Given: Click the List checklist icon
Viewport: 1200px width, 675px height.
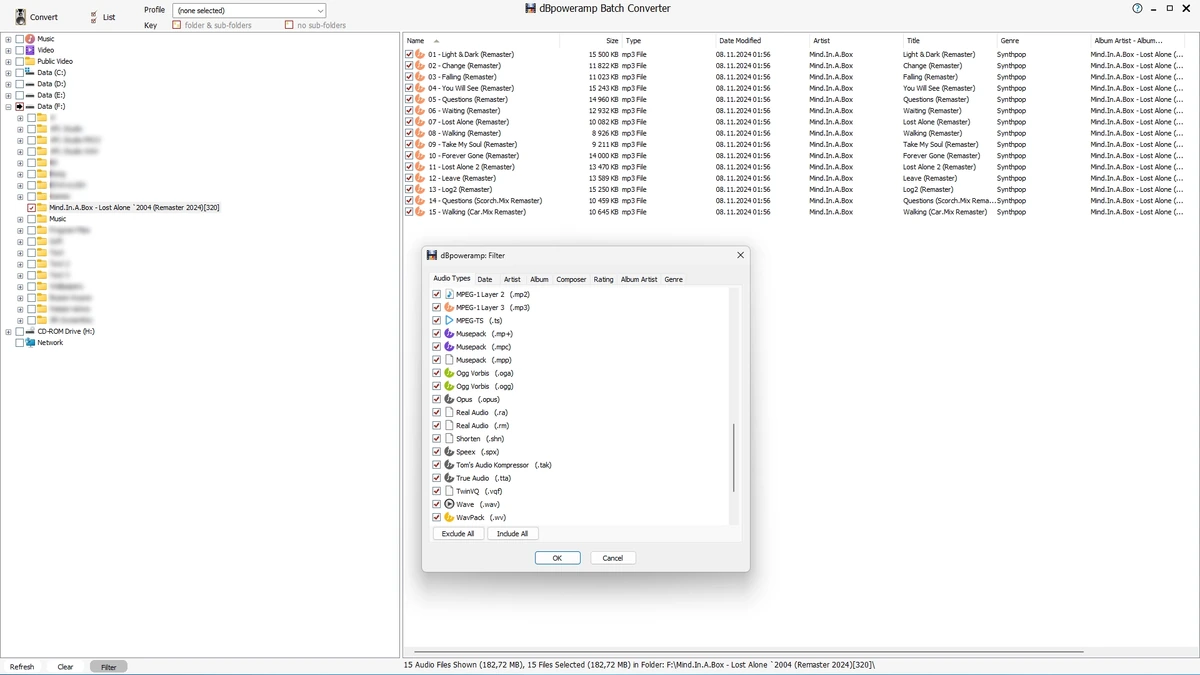Looking at the screenshot, I should [94, 17].
